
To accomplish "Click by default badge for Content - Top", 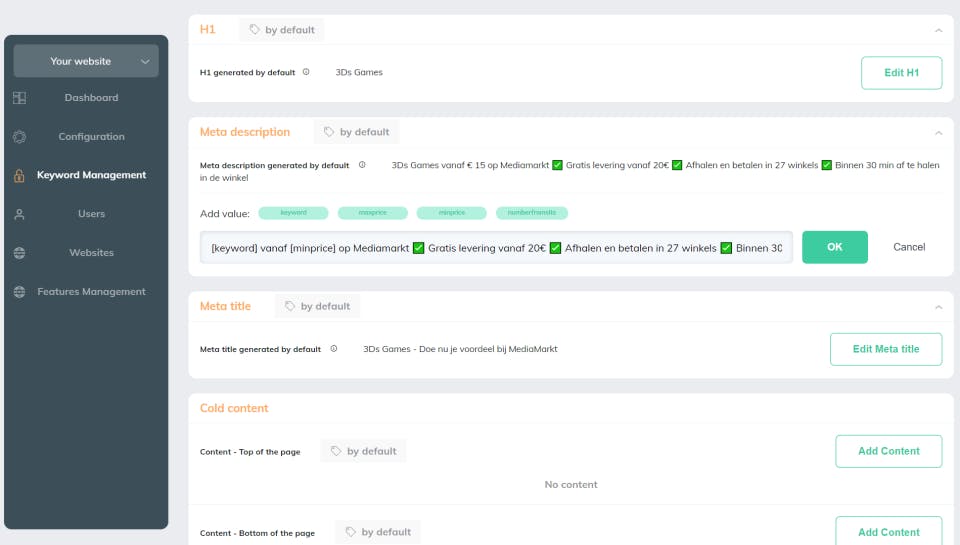I will [x=363, y=451].
